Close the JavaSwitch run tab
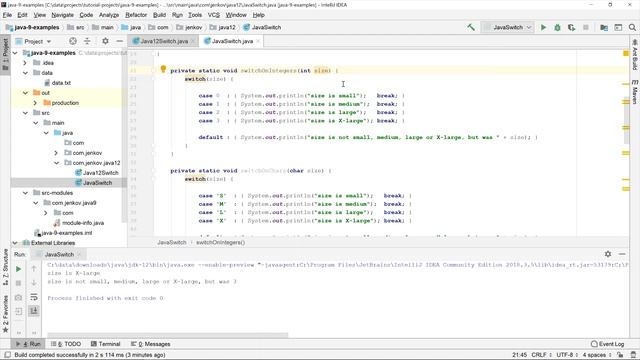The width and height of the screenshot is (640, 360). click(79, 254)
